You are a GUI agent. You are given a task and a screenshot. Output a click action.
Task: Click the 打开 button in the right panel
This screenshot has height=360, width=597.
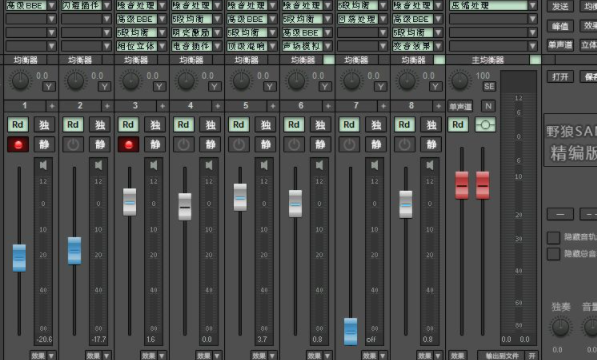click(560, 76)
